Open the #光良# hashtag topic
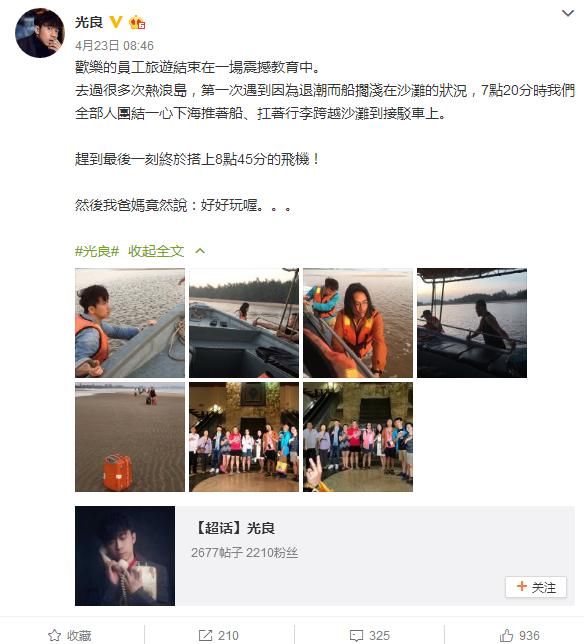Screen dimensions: 584x644 [97, 251]
